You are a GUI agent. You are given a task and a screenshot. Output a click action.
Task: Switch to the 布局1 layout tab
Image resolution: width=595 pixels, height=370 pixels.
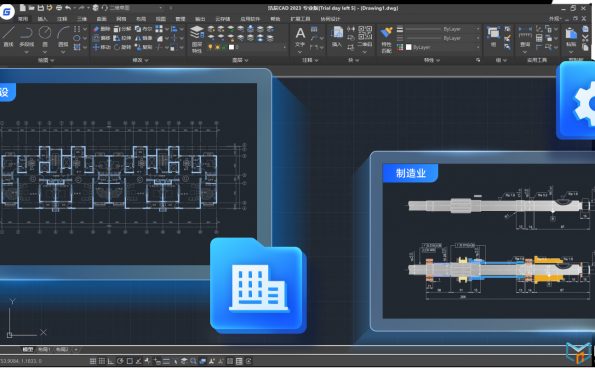pos(44,350)
